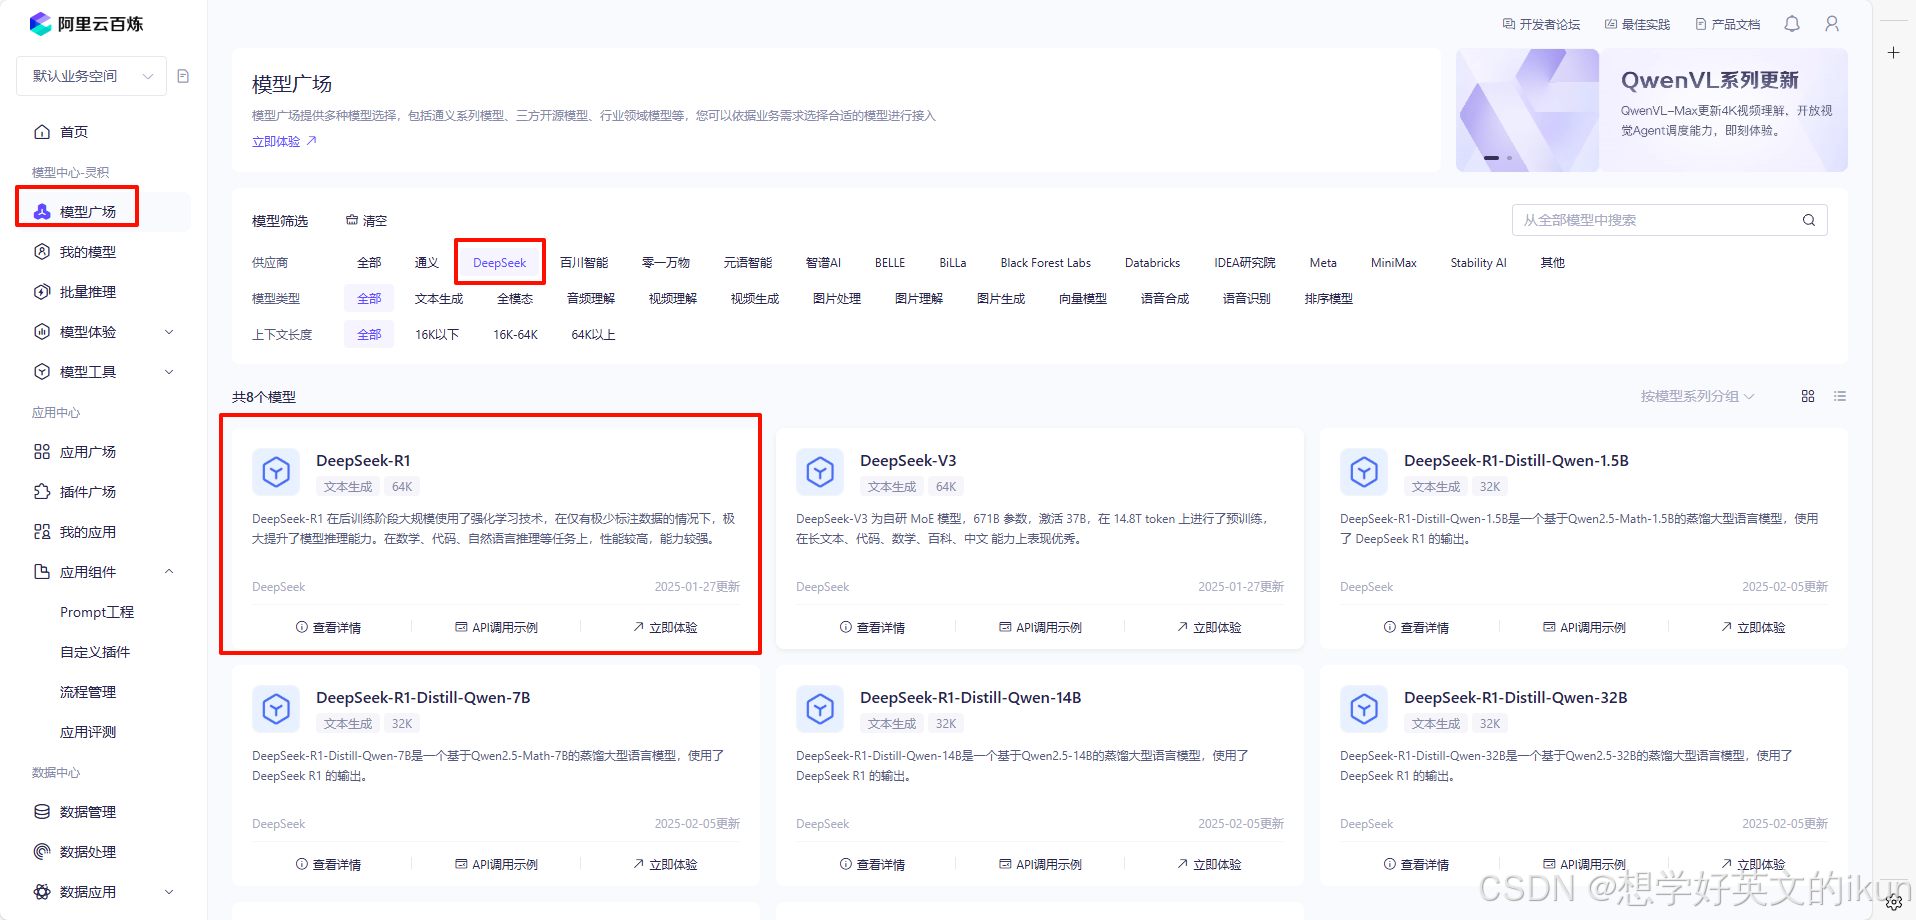
Task: Open the settings gear at bottom right
Action: 1894,902
